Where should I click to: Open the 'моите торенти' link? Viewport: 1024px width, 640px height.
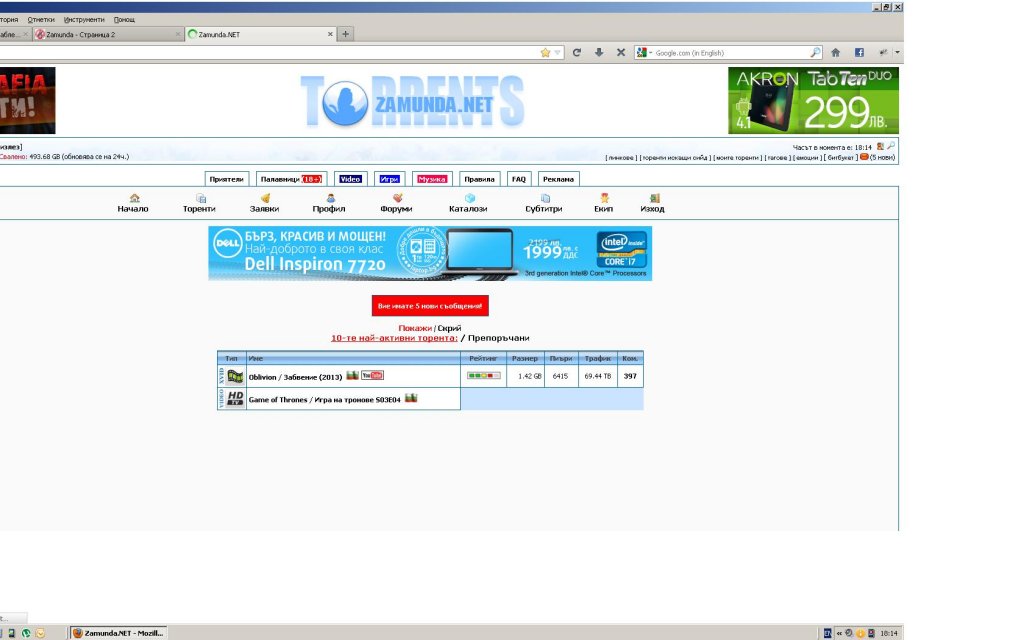point(737,157)
